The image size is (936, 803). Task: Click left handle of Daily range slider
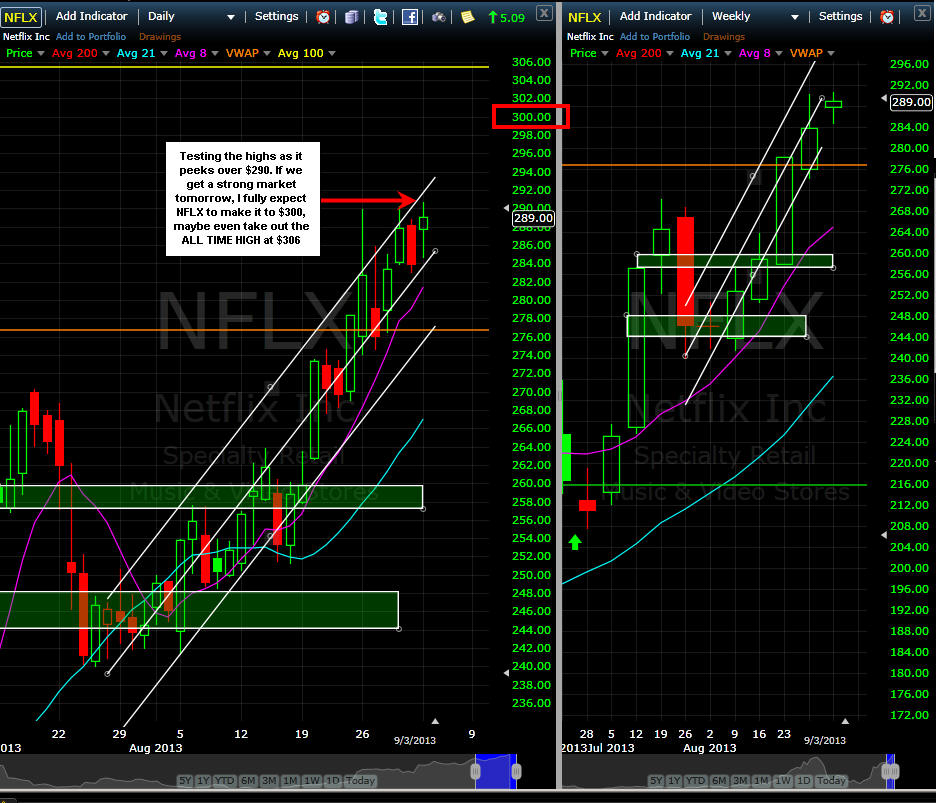point(476,771)
